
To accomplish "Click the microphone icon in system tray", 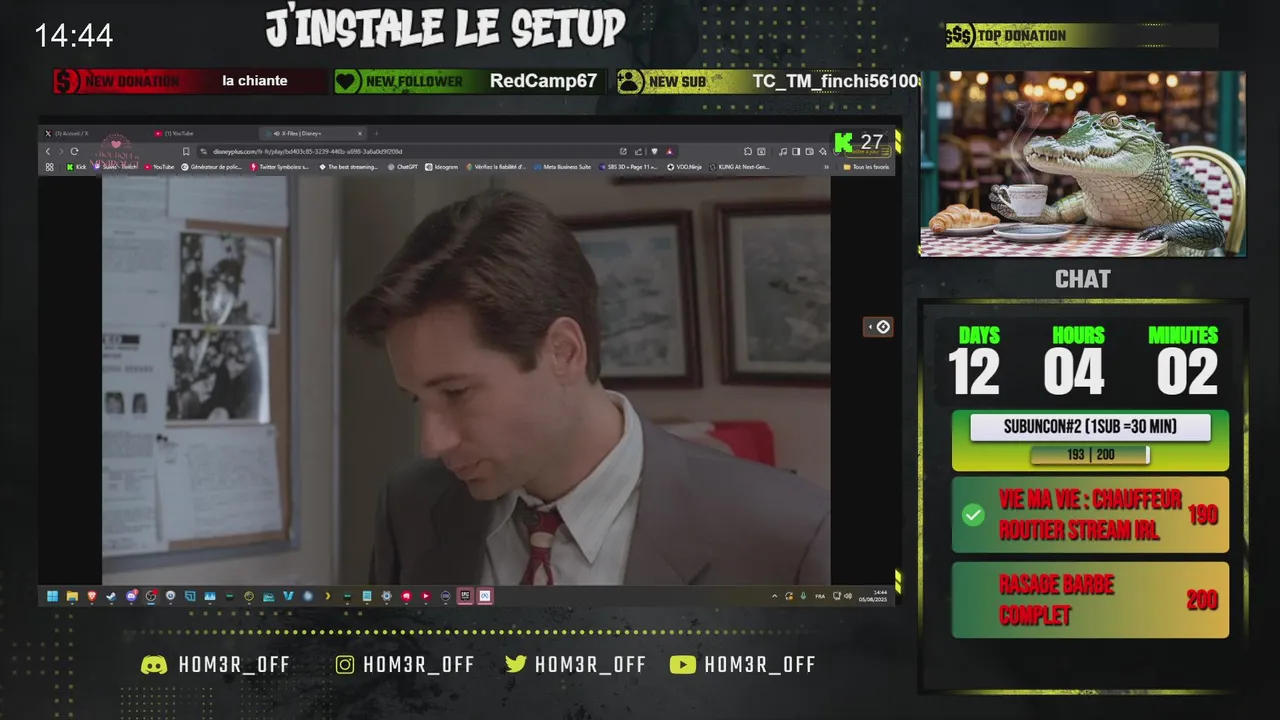I will pos(803,596).
